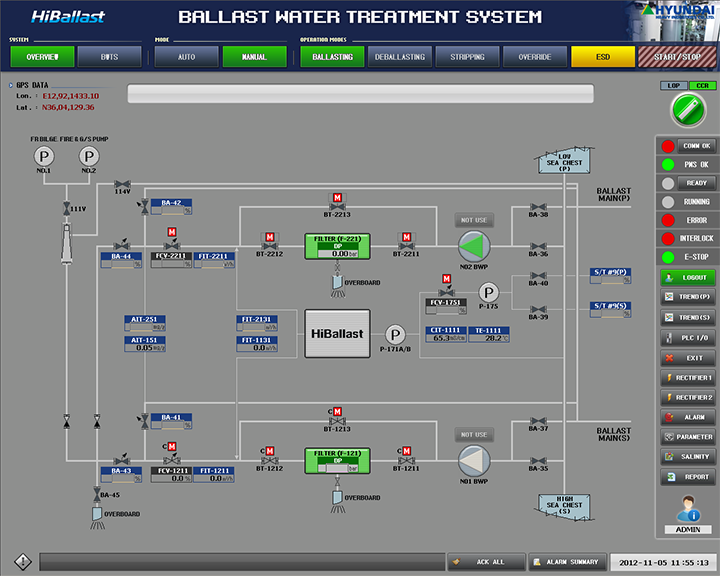Select the 114V valve symbol
Screen dimensions: 720x576
coord(122,184)
